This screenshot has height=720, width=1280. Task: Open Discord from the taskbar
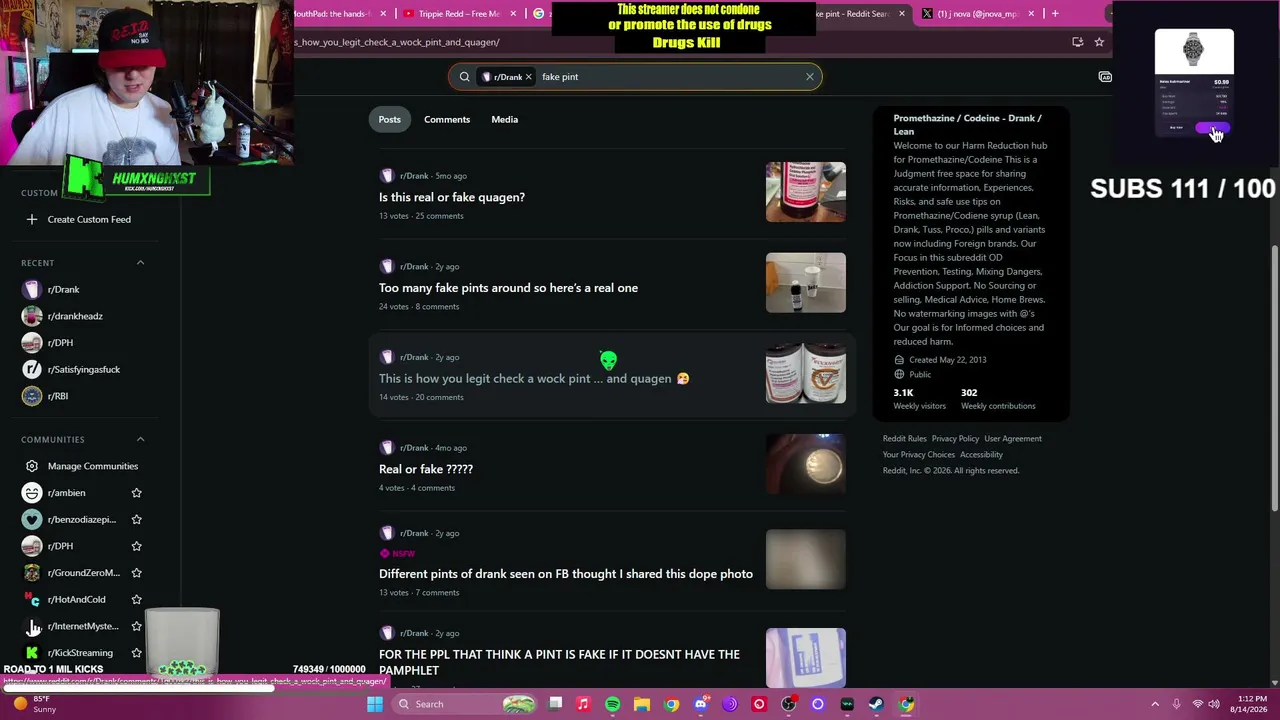click(701, 704)
